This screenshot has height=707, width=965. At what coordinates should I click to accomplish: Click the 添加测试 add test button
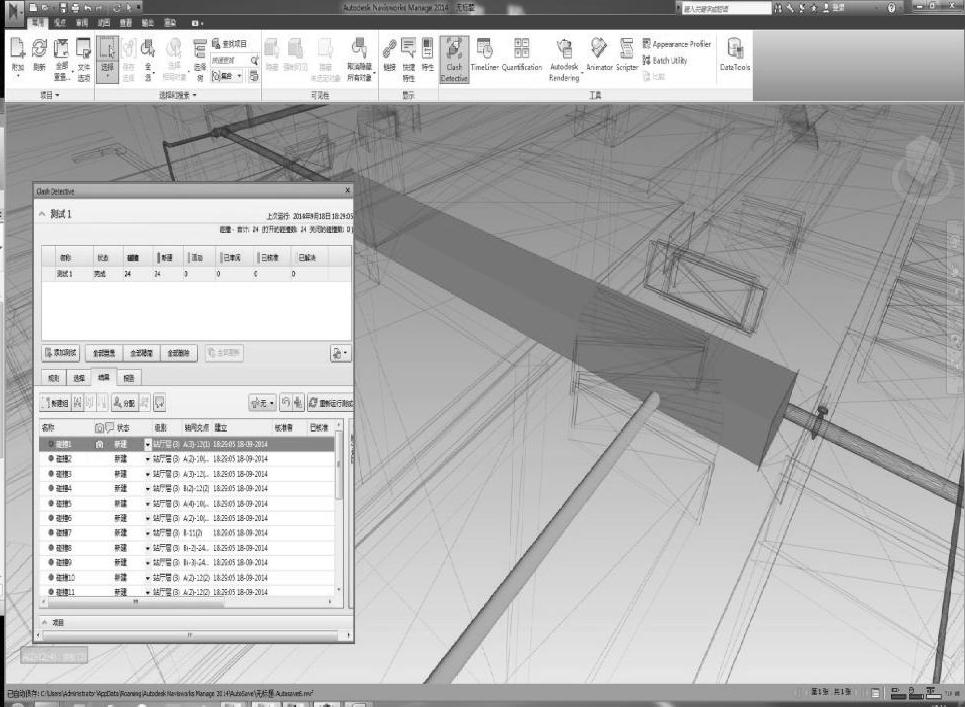tap(61, 353)
